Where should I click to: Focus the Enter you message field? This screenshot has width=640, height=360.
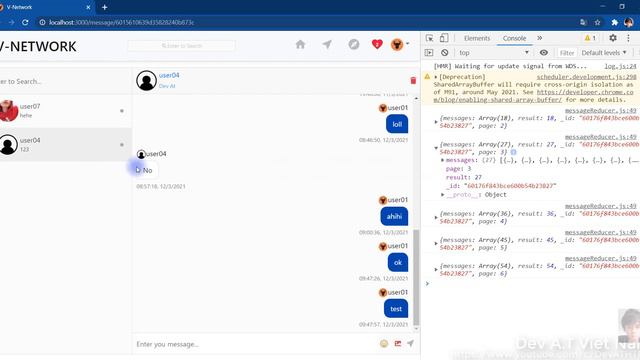coord(255,344)
